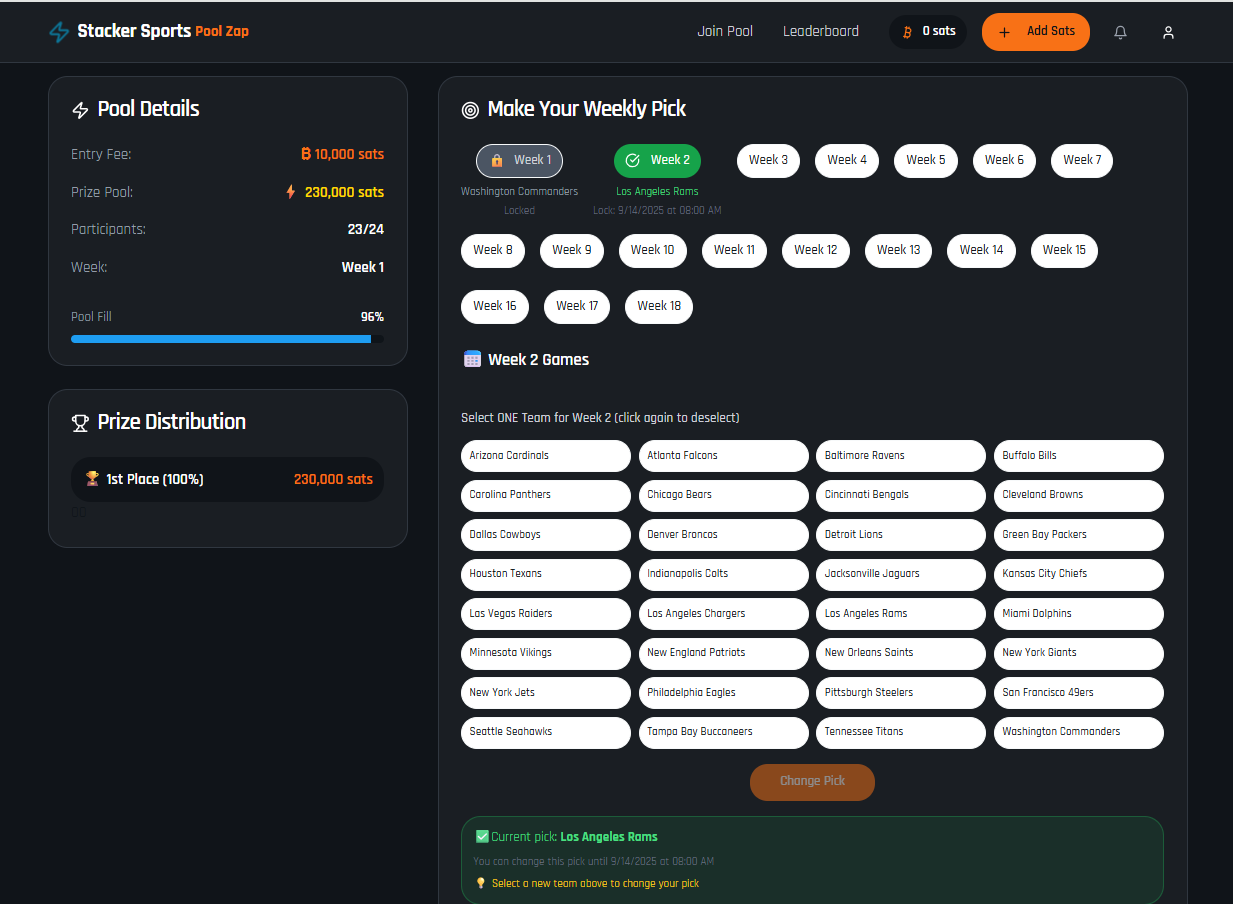
Task: Select the Week 4 tab
Action: [x=847, y=160]
